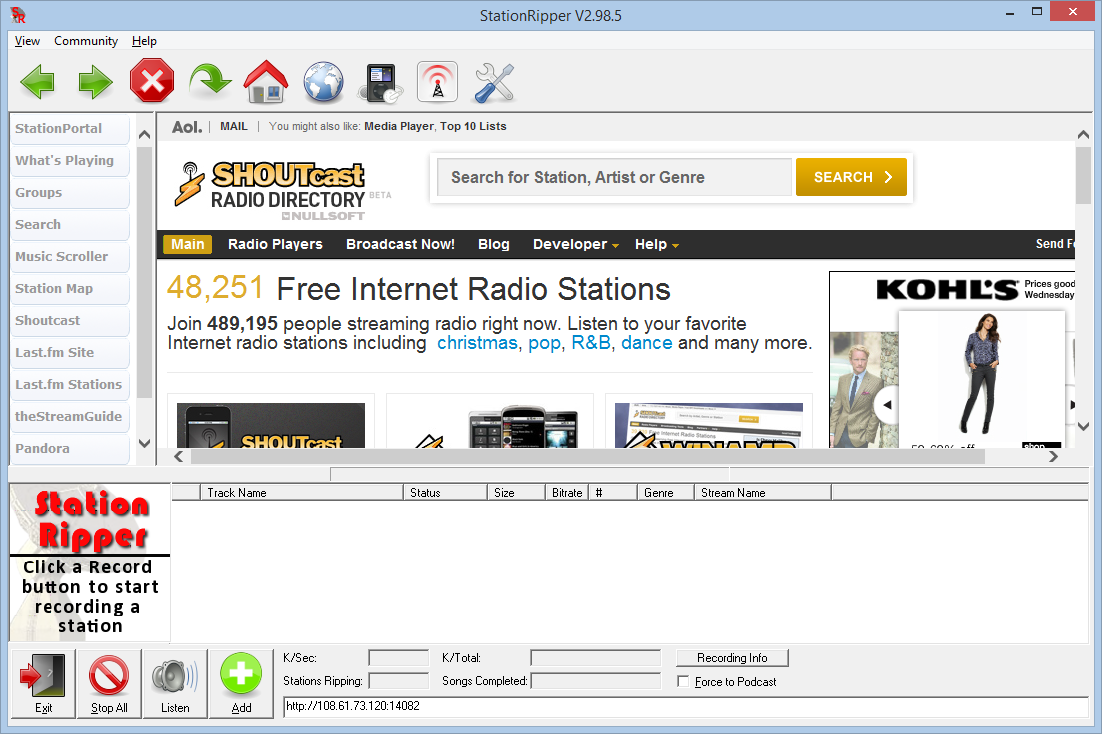The image size is (1102, 734).
Task: Open the Help menu in the menu bar
Action: (x=144, y=41)
